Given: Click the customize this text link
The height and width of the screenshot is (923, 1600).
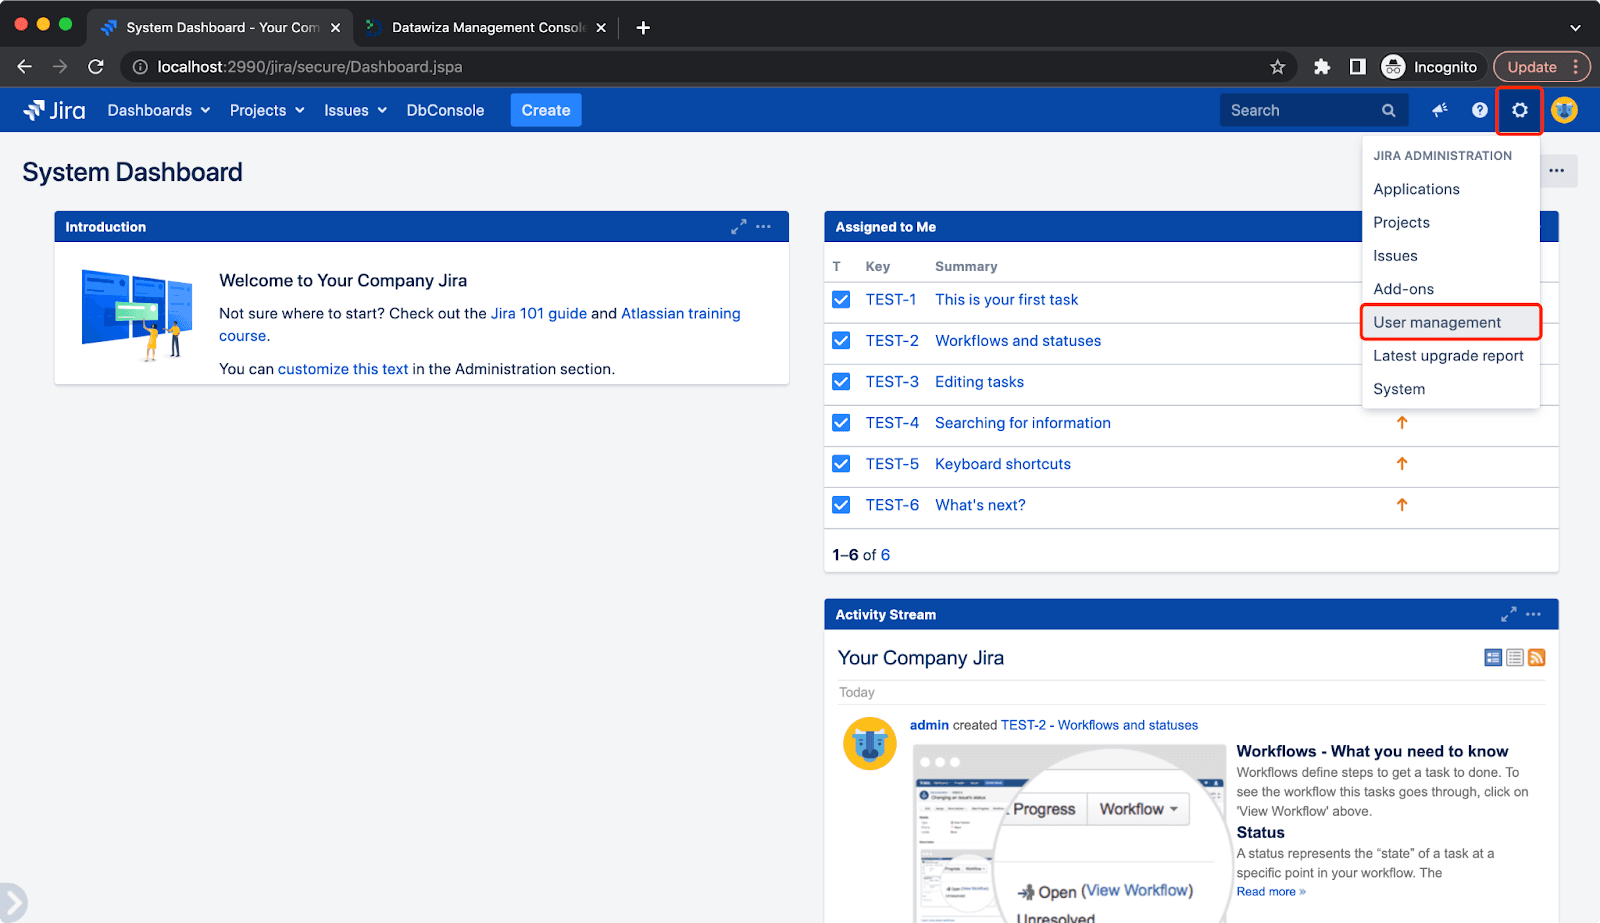Looking at the screenshot, I should pyautogui.click(x=343, y=369).
